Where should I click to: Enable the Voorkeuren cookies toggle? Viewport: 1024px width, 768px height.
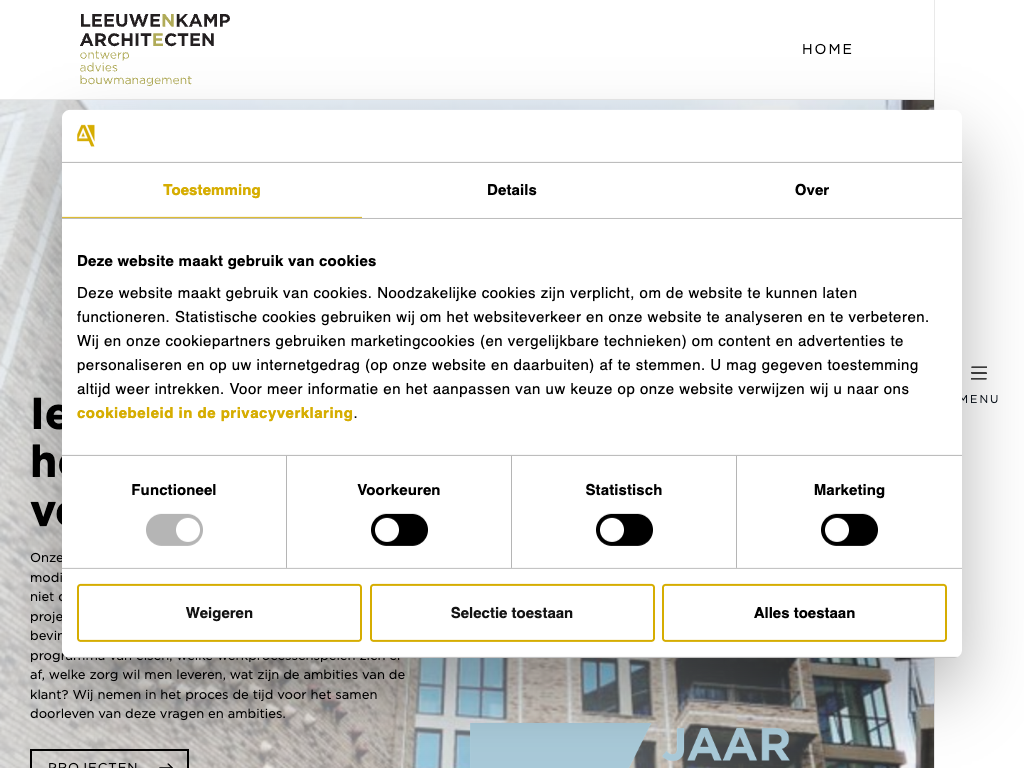[x=399, y=530]
